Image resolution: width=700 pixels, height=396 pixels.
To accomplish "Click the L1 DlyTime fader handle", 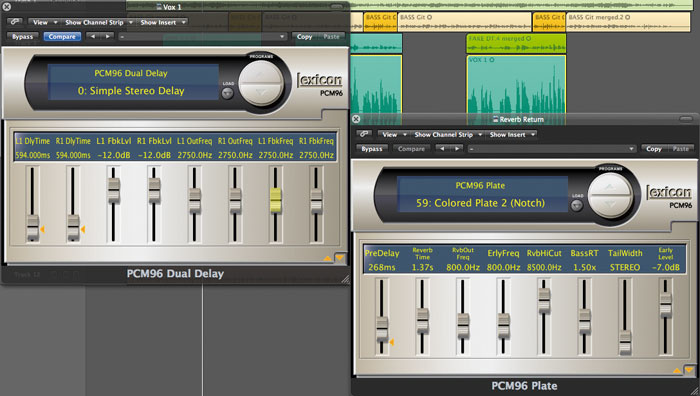I will tap(33, 228).
